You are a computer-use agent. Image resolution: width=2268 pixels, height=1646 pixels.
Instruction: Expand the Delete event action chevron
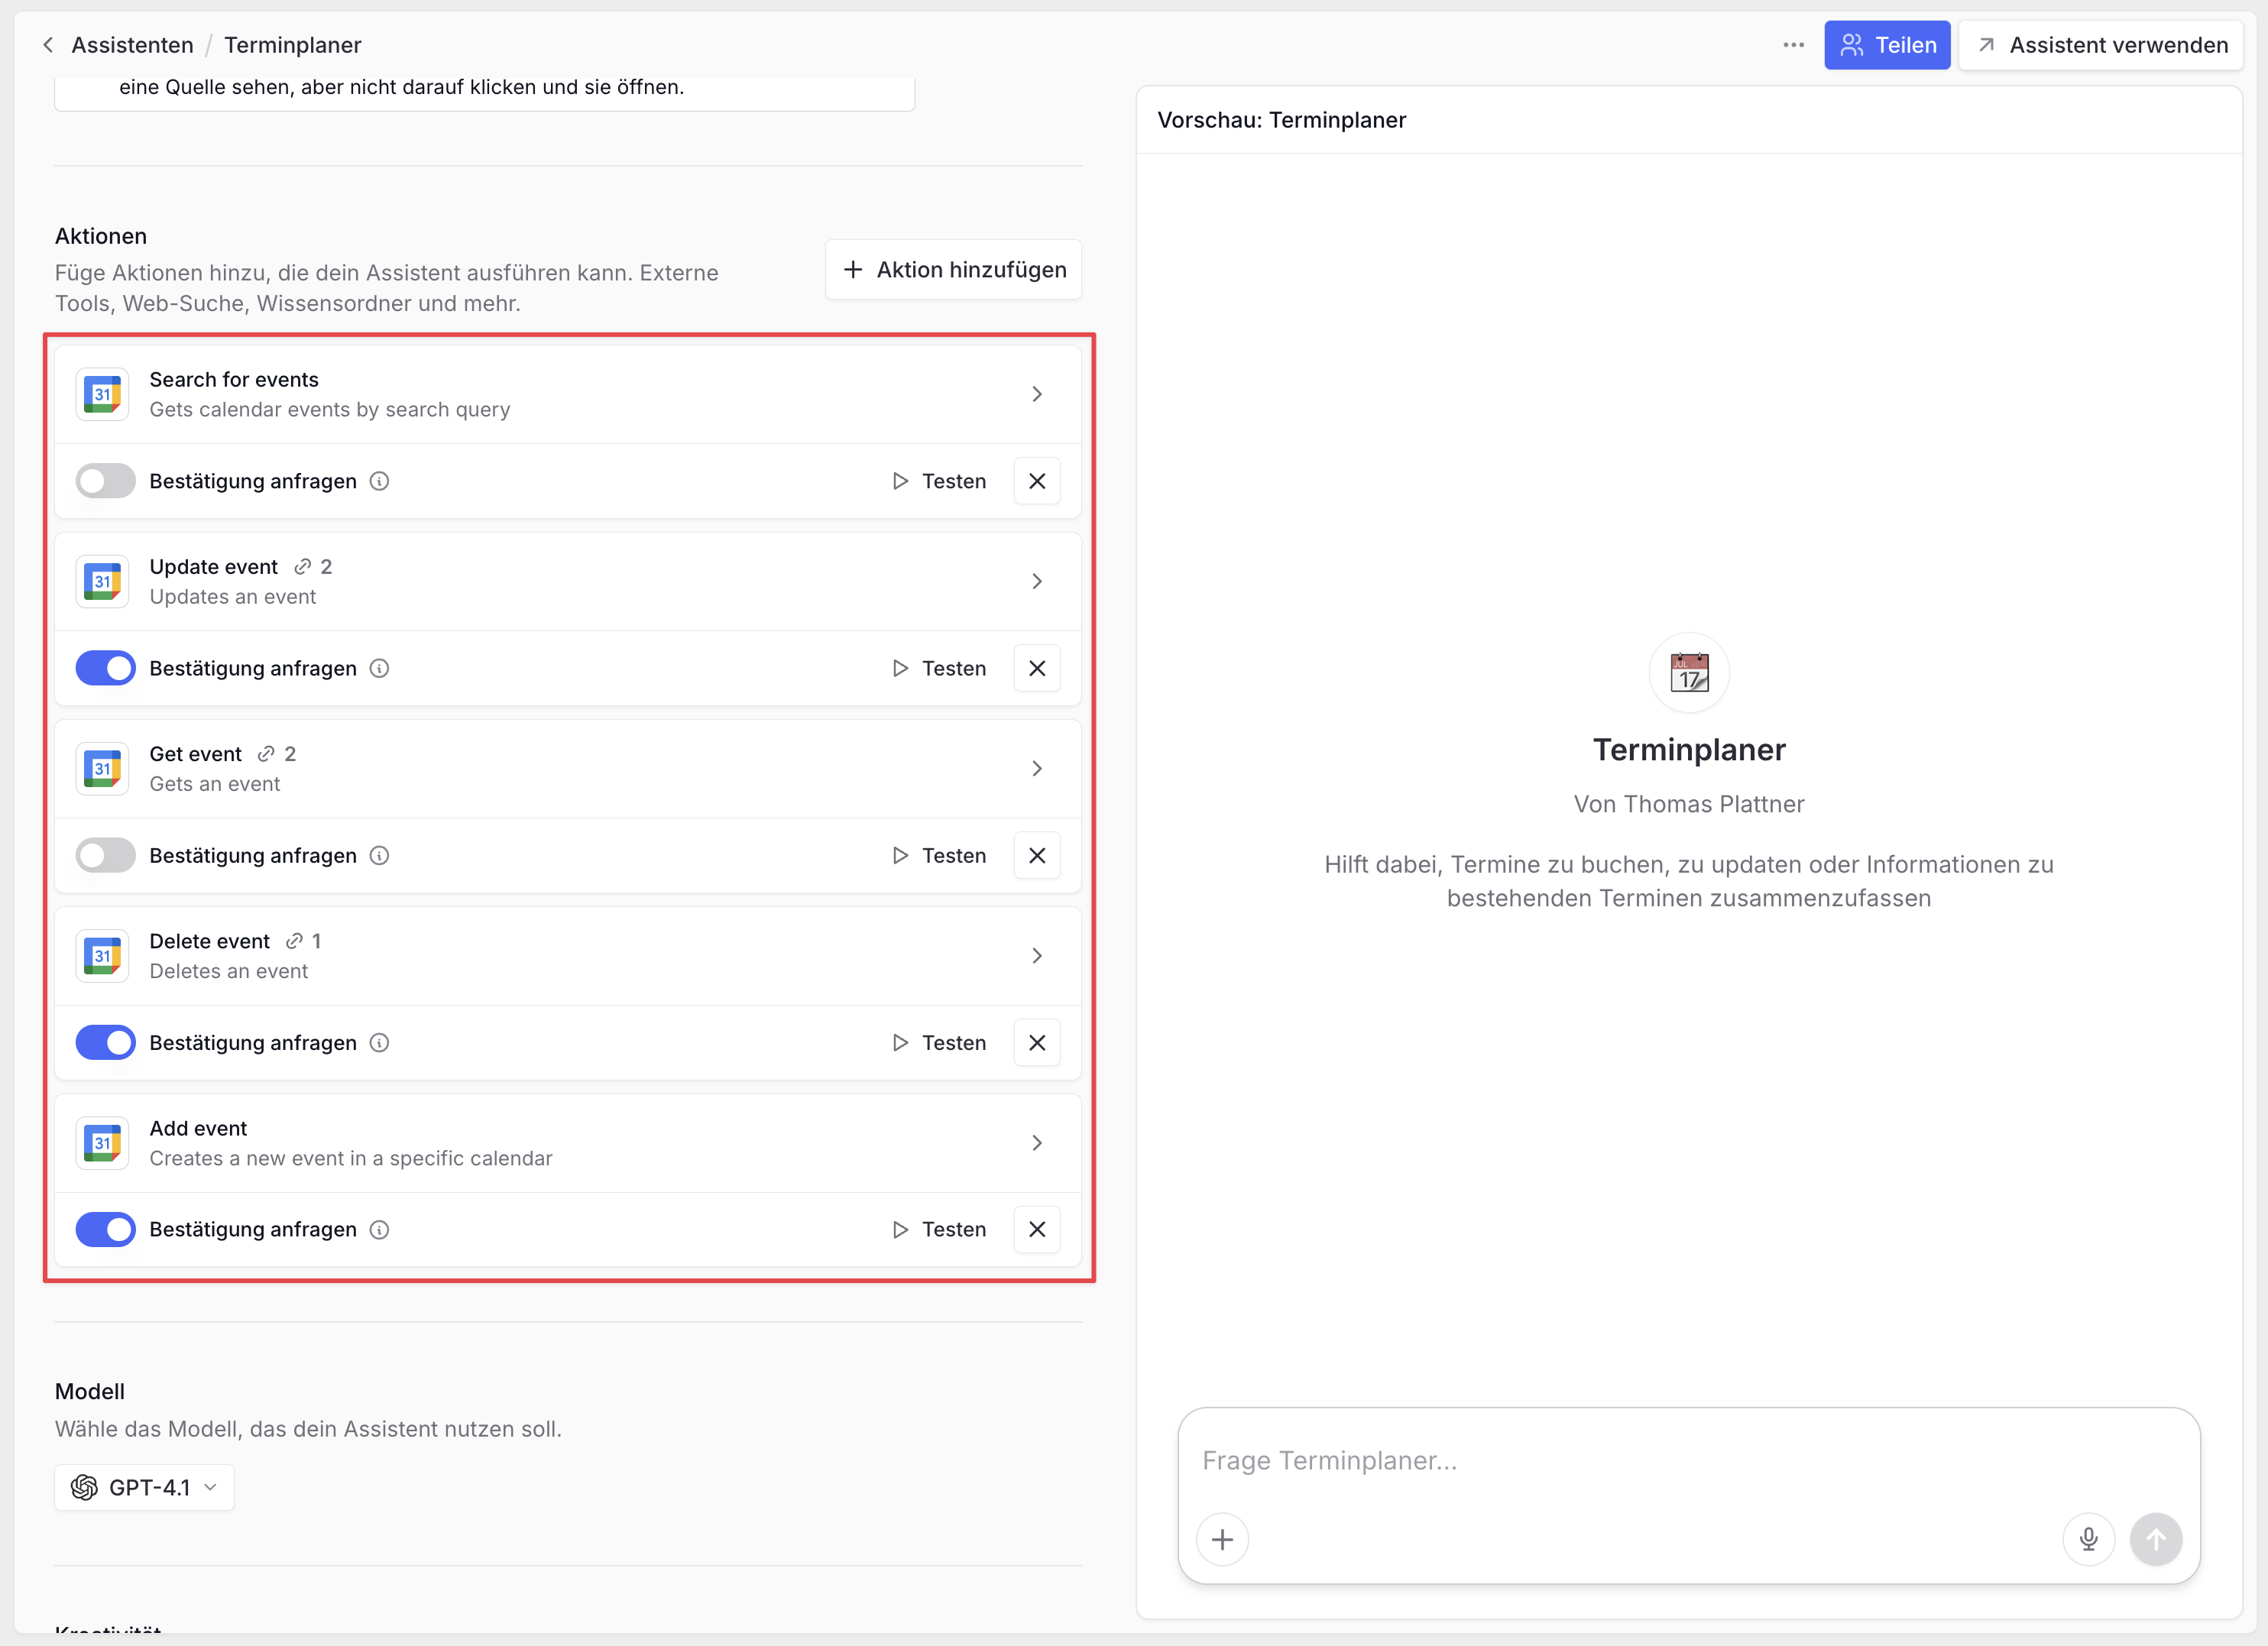[1036, 956]
